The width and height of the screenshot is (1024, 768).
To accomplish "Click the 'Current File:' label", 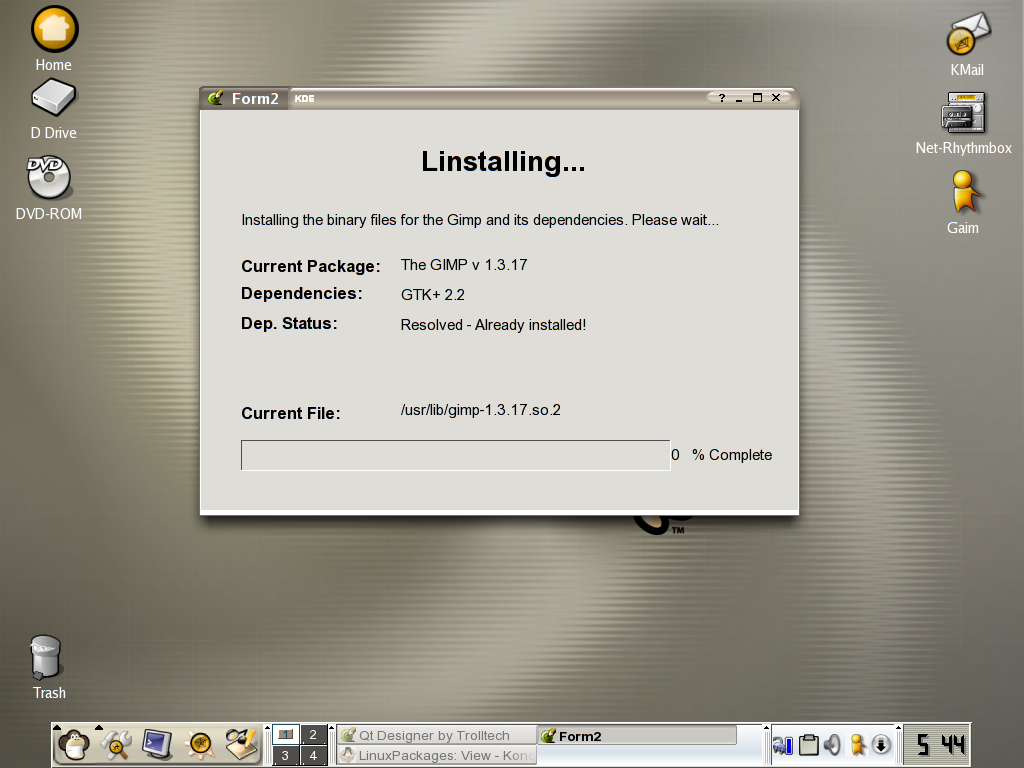I will (291, 413).
